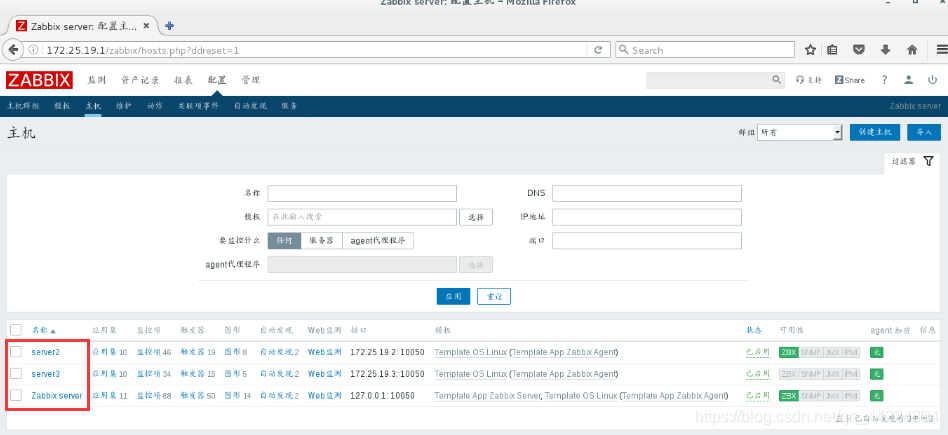Open the downloads arrow icon
Screen dimensions: 948x435
tap(885, 50)
